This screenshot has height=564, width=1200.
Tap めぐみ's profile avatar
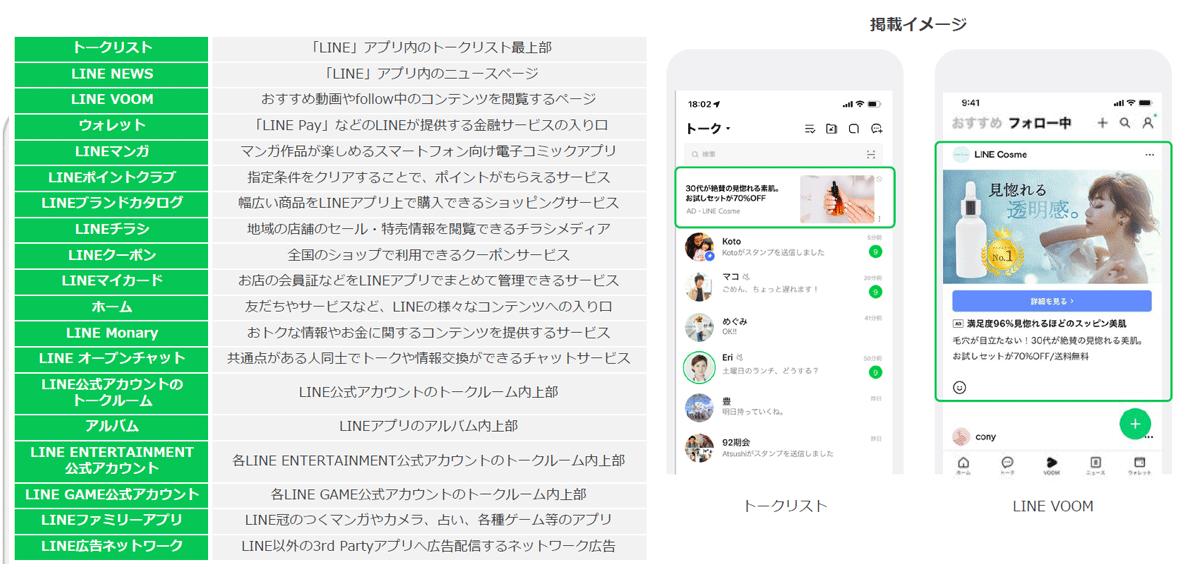pyautogui.click(x=699, y=327)
